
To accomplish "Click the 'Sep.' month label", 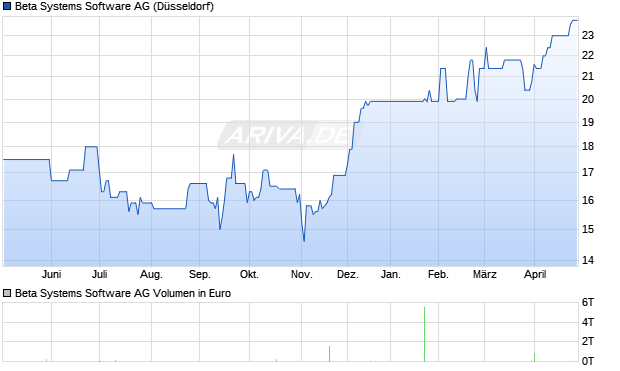I will click(200, 274).
